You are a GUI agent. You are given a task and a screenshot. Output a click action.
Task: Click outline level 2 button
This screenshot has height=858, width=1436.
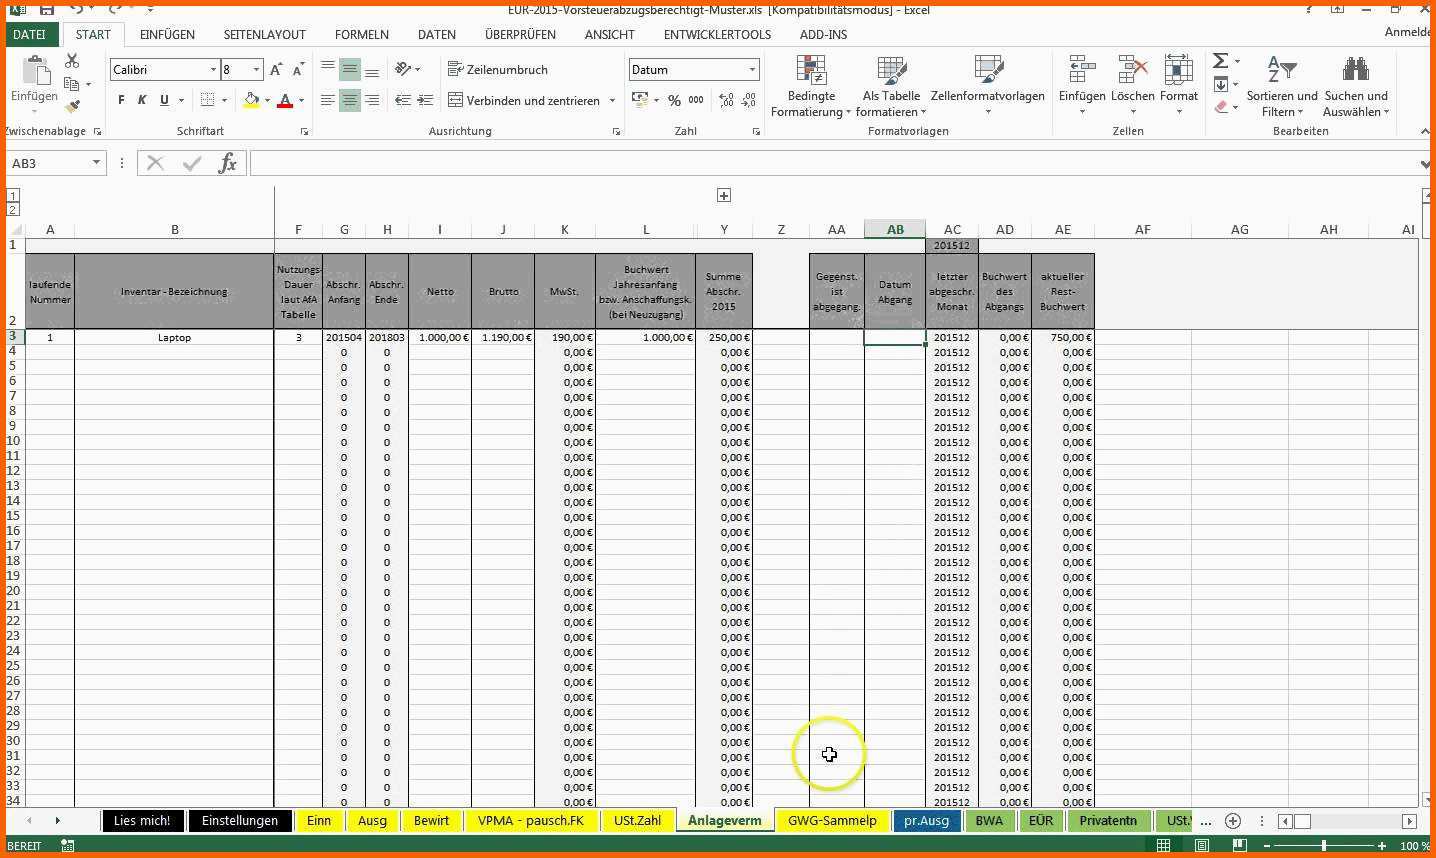tap(13, 210)
